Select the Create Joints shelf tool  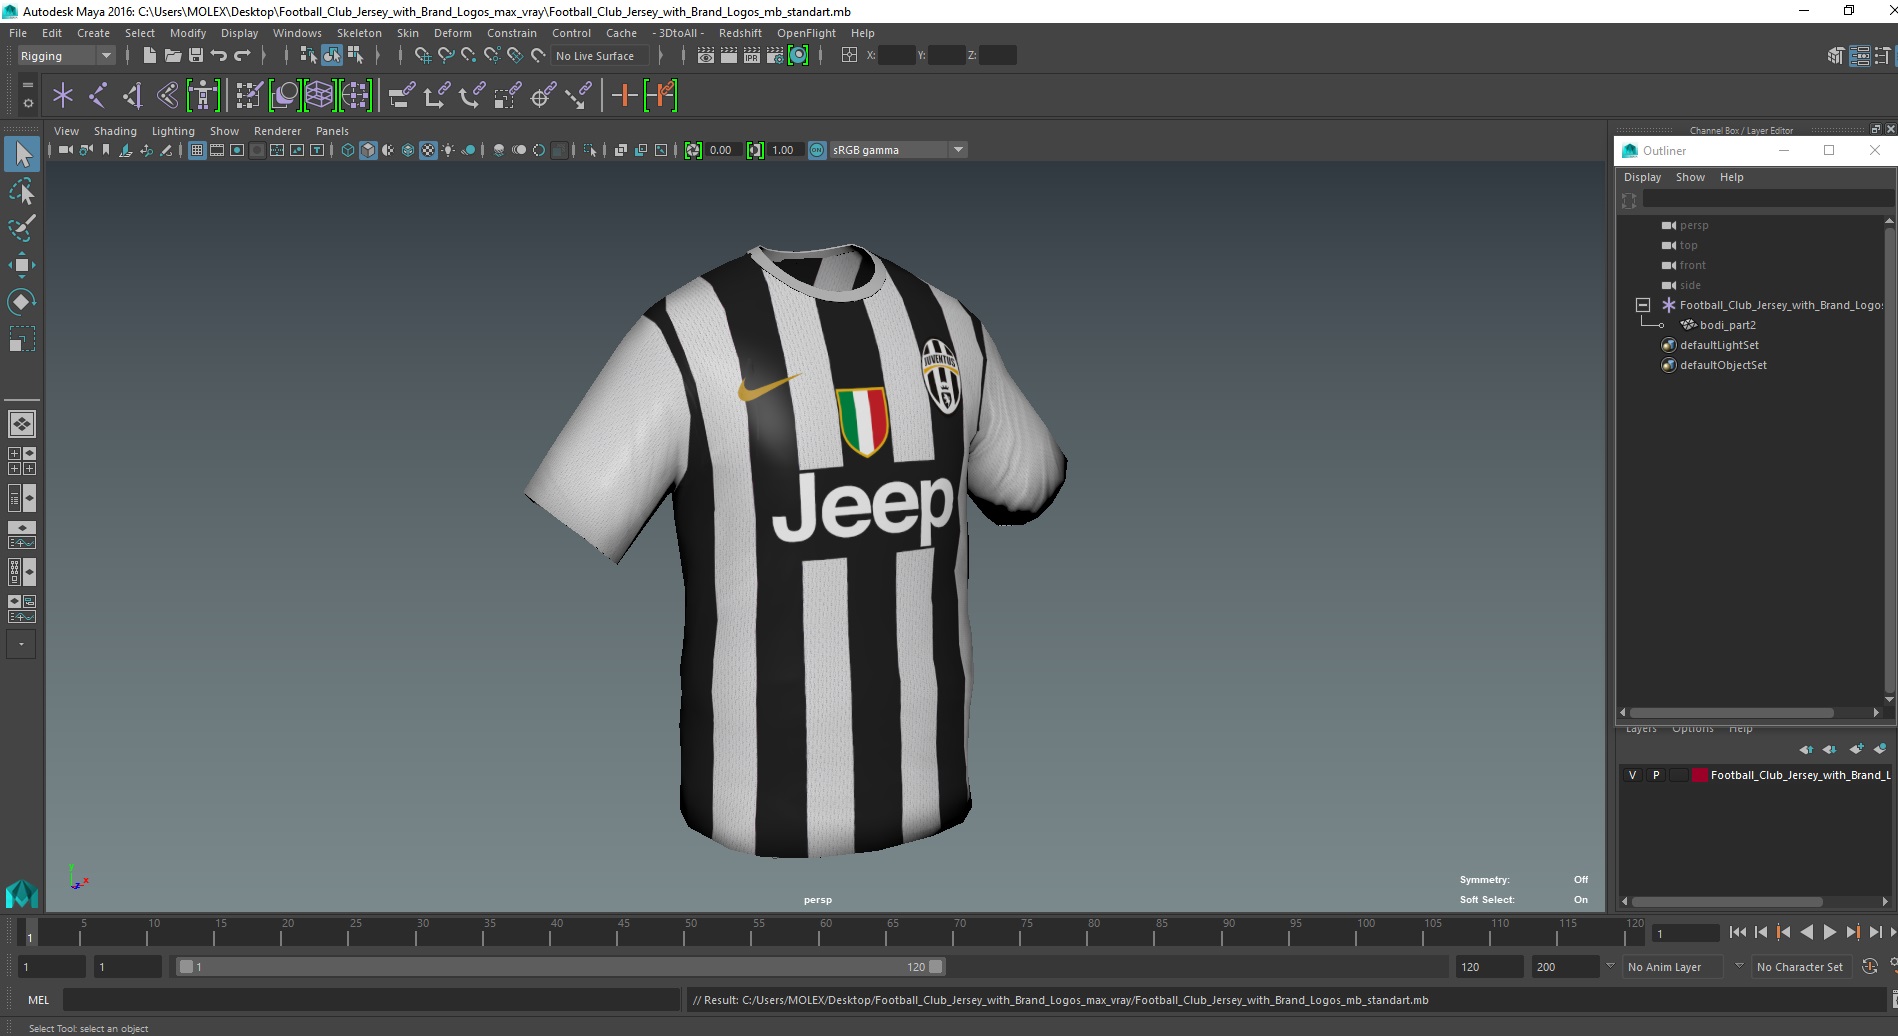click(98, 96)
